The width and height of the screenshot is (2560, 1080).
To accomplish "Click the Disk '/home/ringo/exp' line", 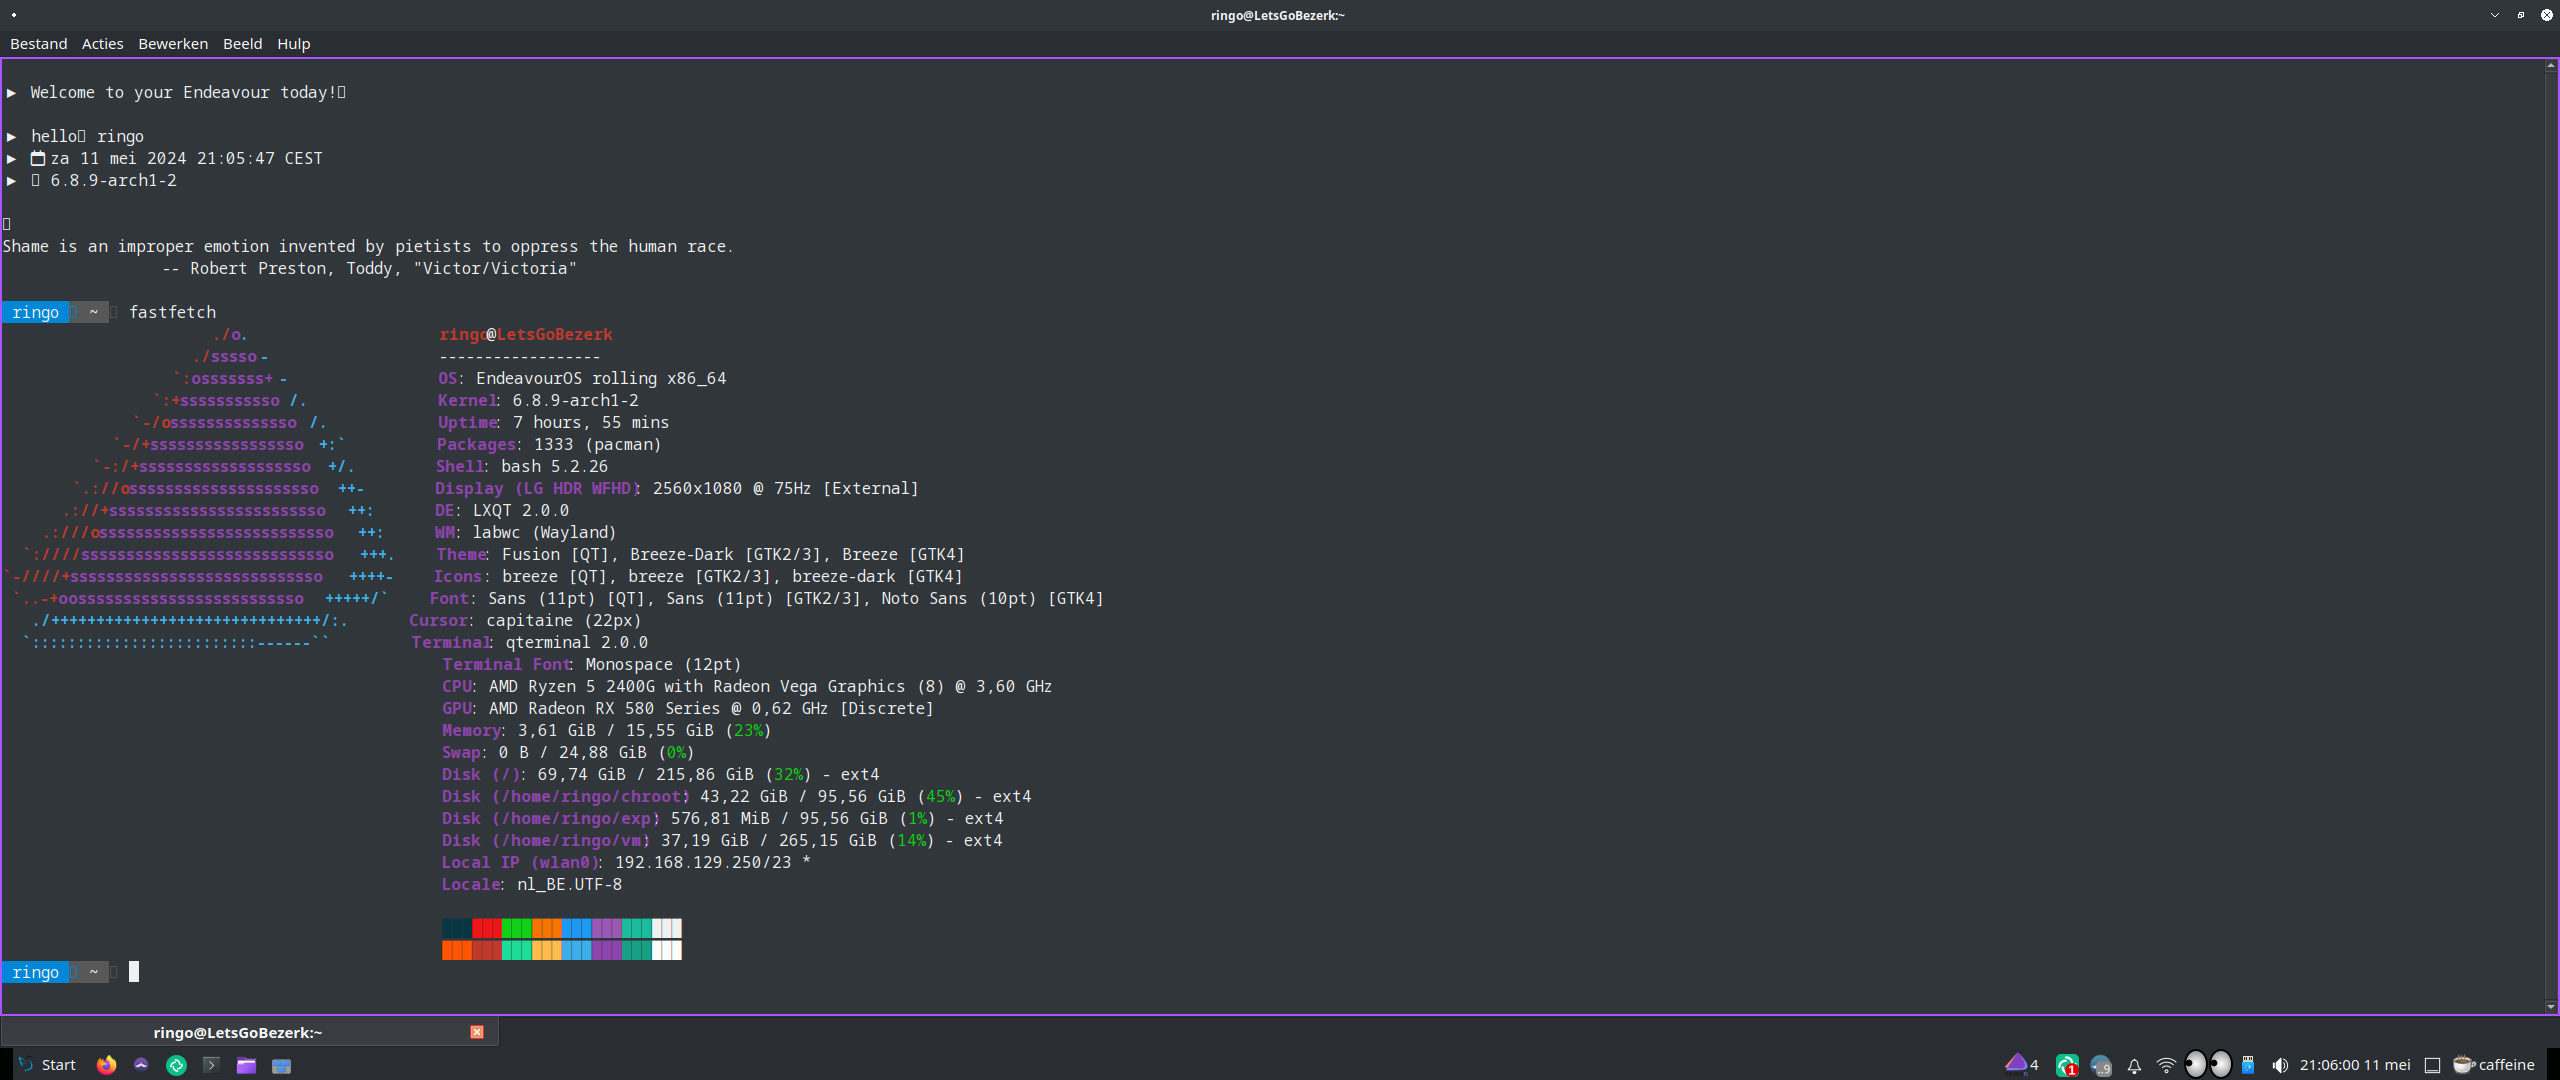I will (723, 818).
